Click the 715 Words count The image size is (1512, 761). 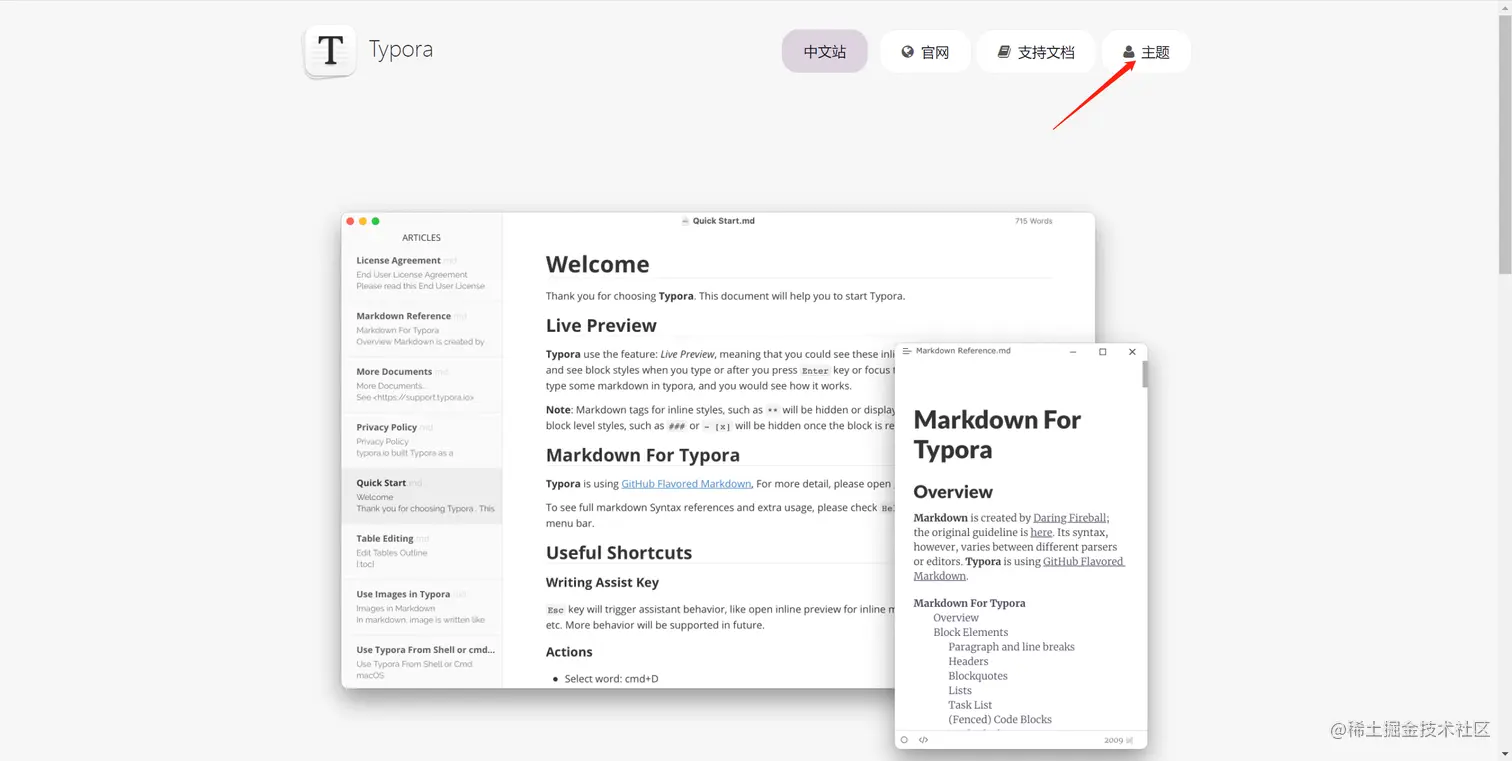pos(1033,221)
